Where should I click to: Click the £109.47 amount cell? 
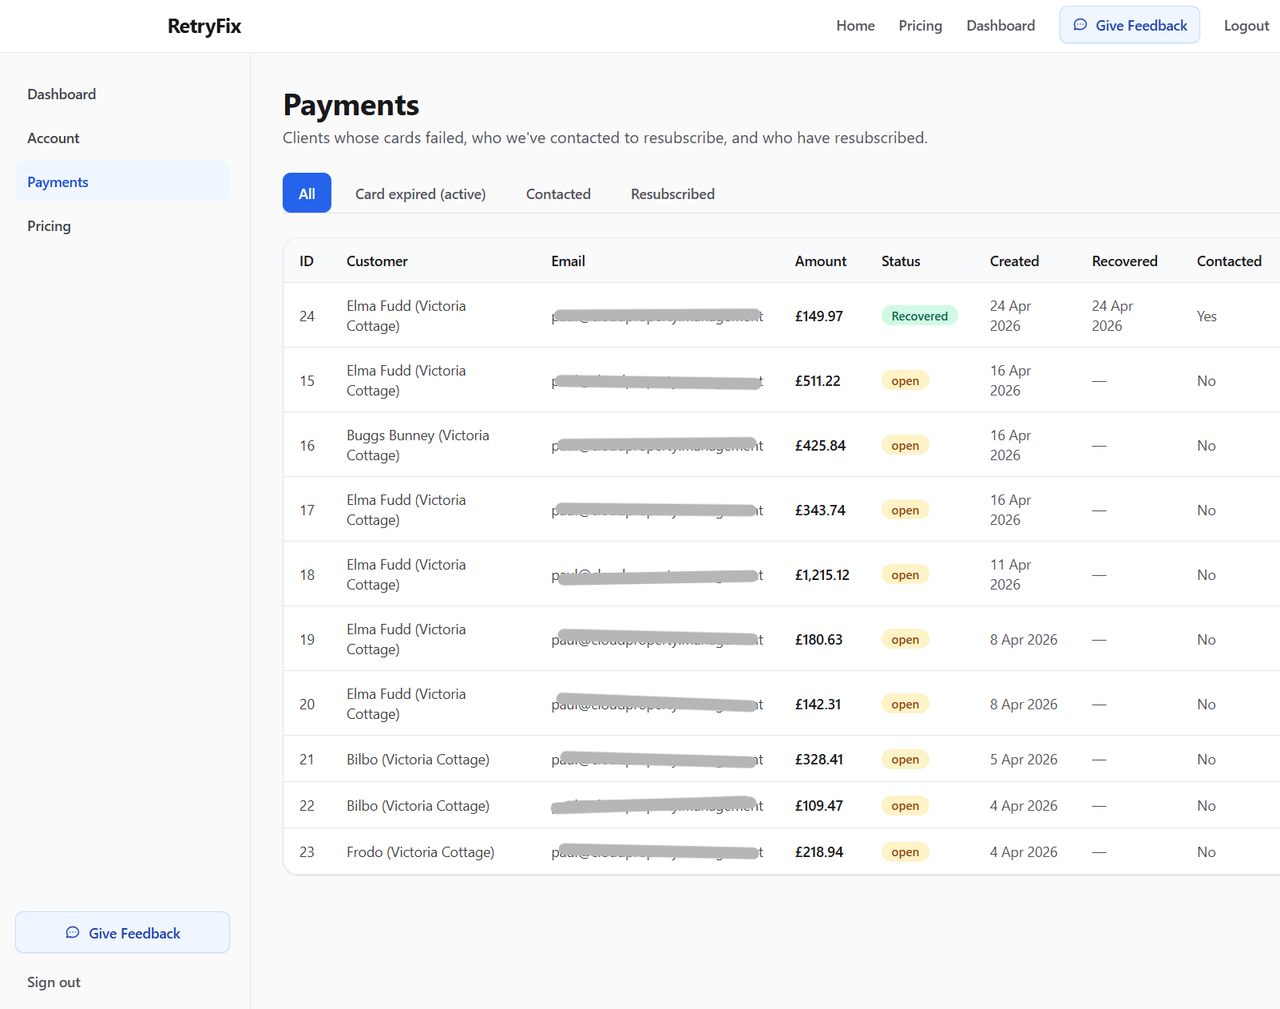click(x=819, y=805)
